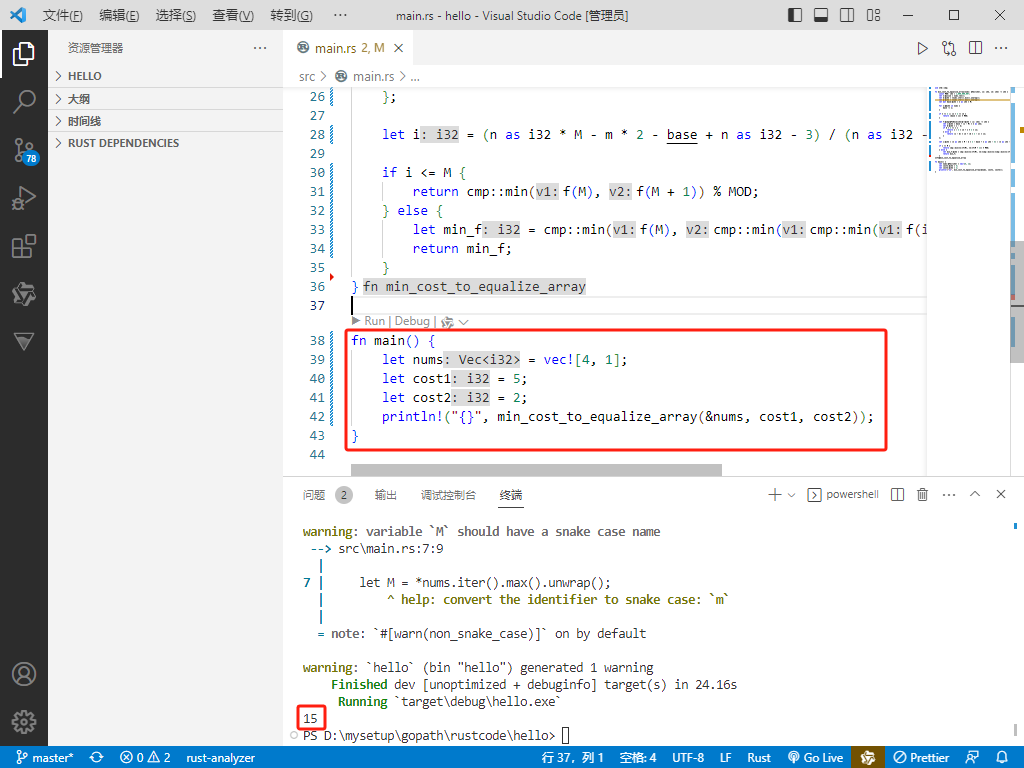
Task: Change end of line via LF
Action: (x=726, y=758)
